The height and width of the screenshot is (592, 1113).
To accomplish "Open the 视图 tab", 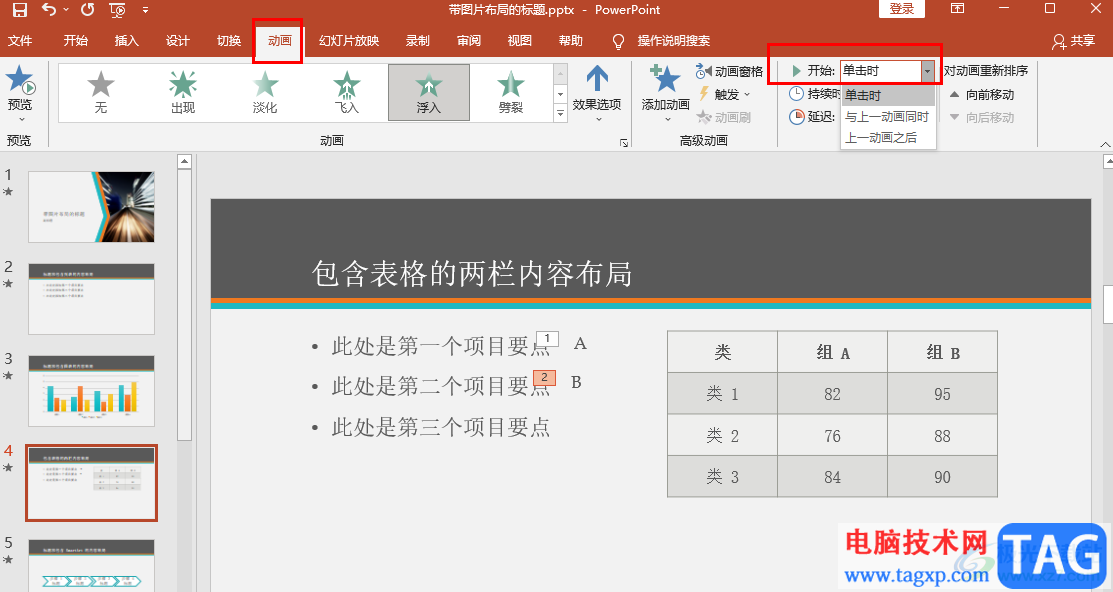I will point(520,40).
